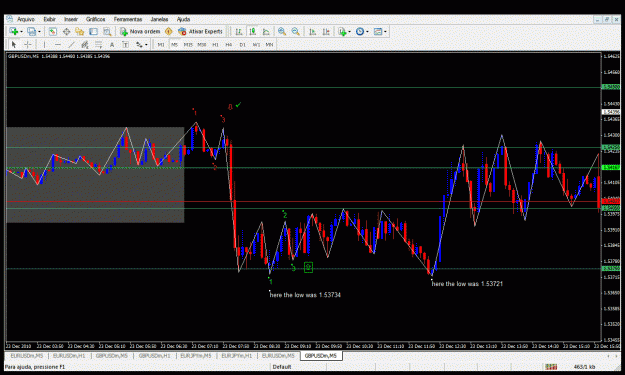Select the trendline tool
625x375 pixels.
(71, 45)
